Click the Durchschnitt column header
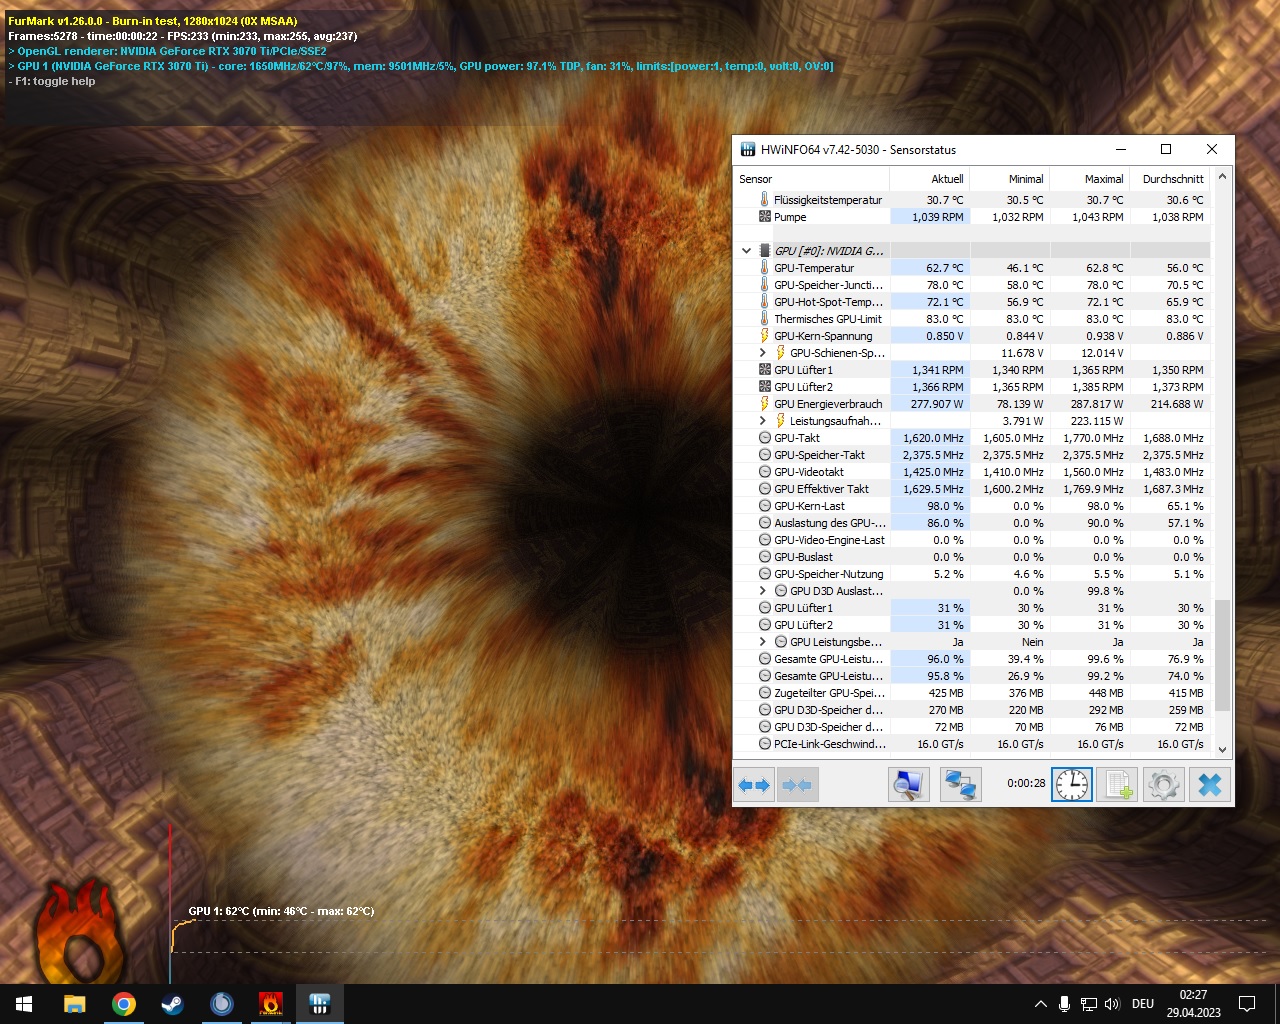 coord(1169,179)
